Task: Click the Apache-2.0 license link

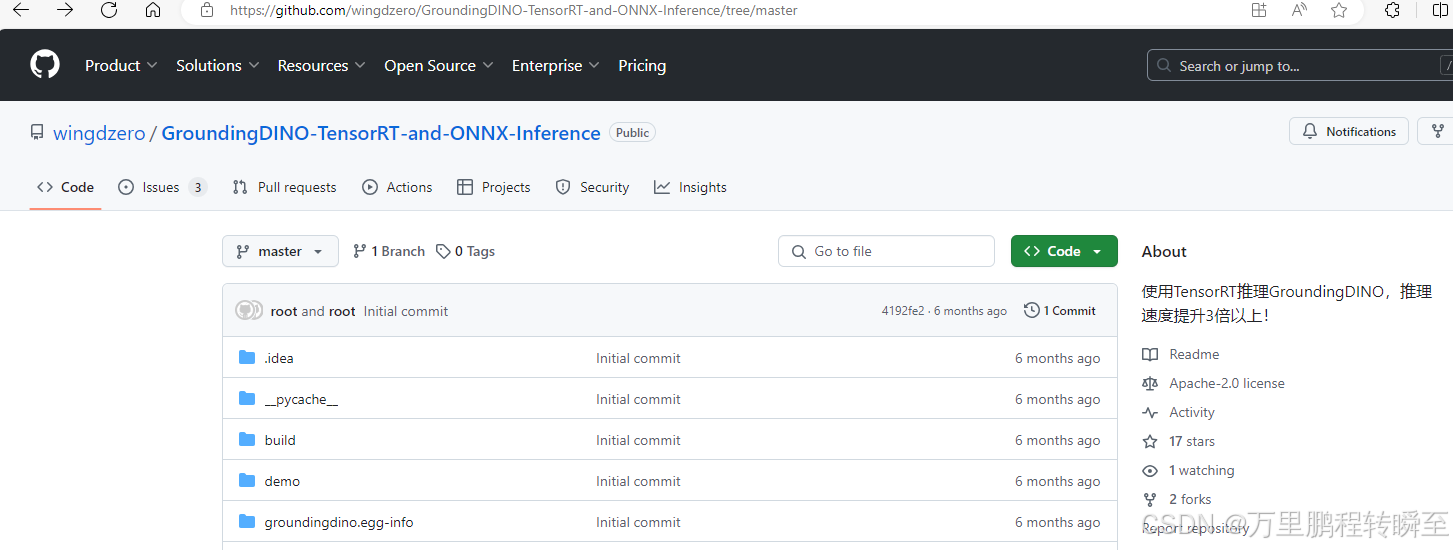Action: tap(1227, 383)
